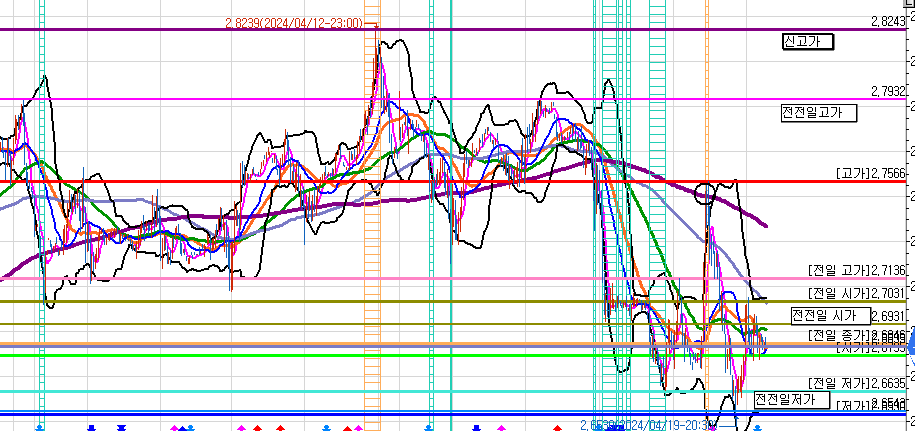This screenshot has width=915, height=431.
Task: Click the small corner button at top right
Action: point(909,5)
